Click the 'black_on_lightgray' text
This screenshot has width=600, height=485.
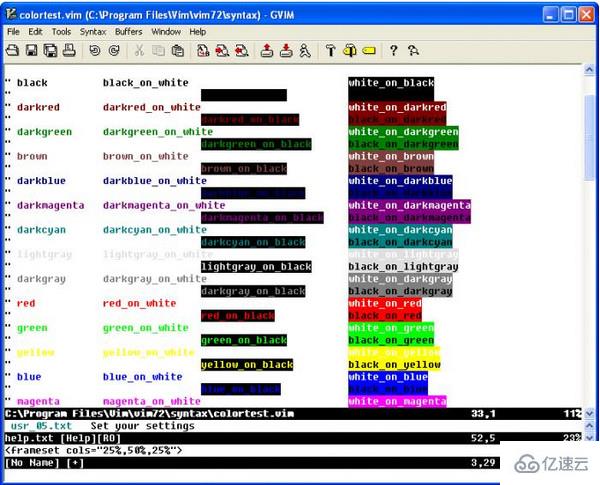coord(403,266)
